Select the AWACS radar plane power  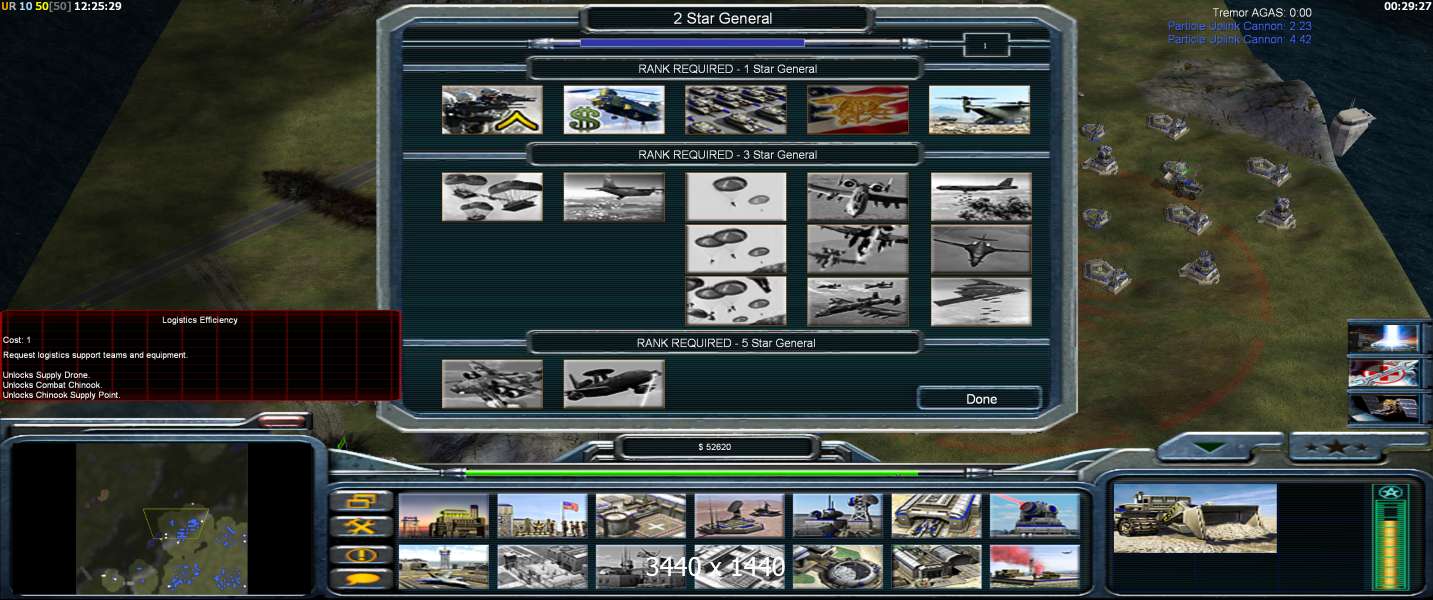[613, 384]
